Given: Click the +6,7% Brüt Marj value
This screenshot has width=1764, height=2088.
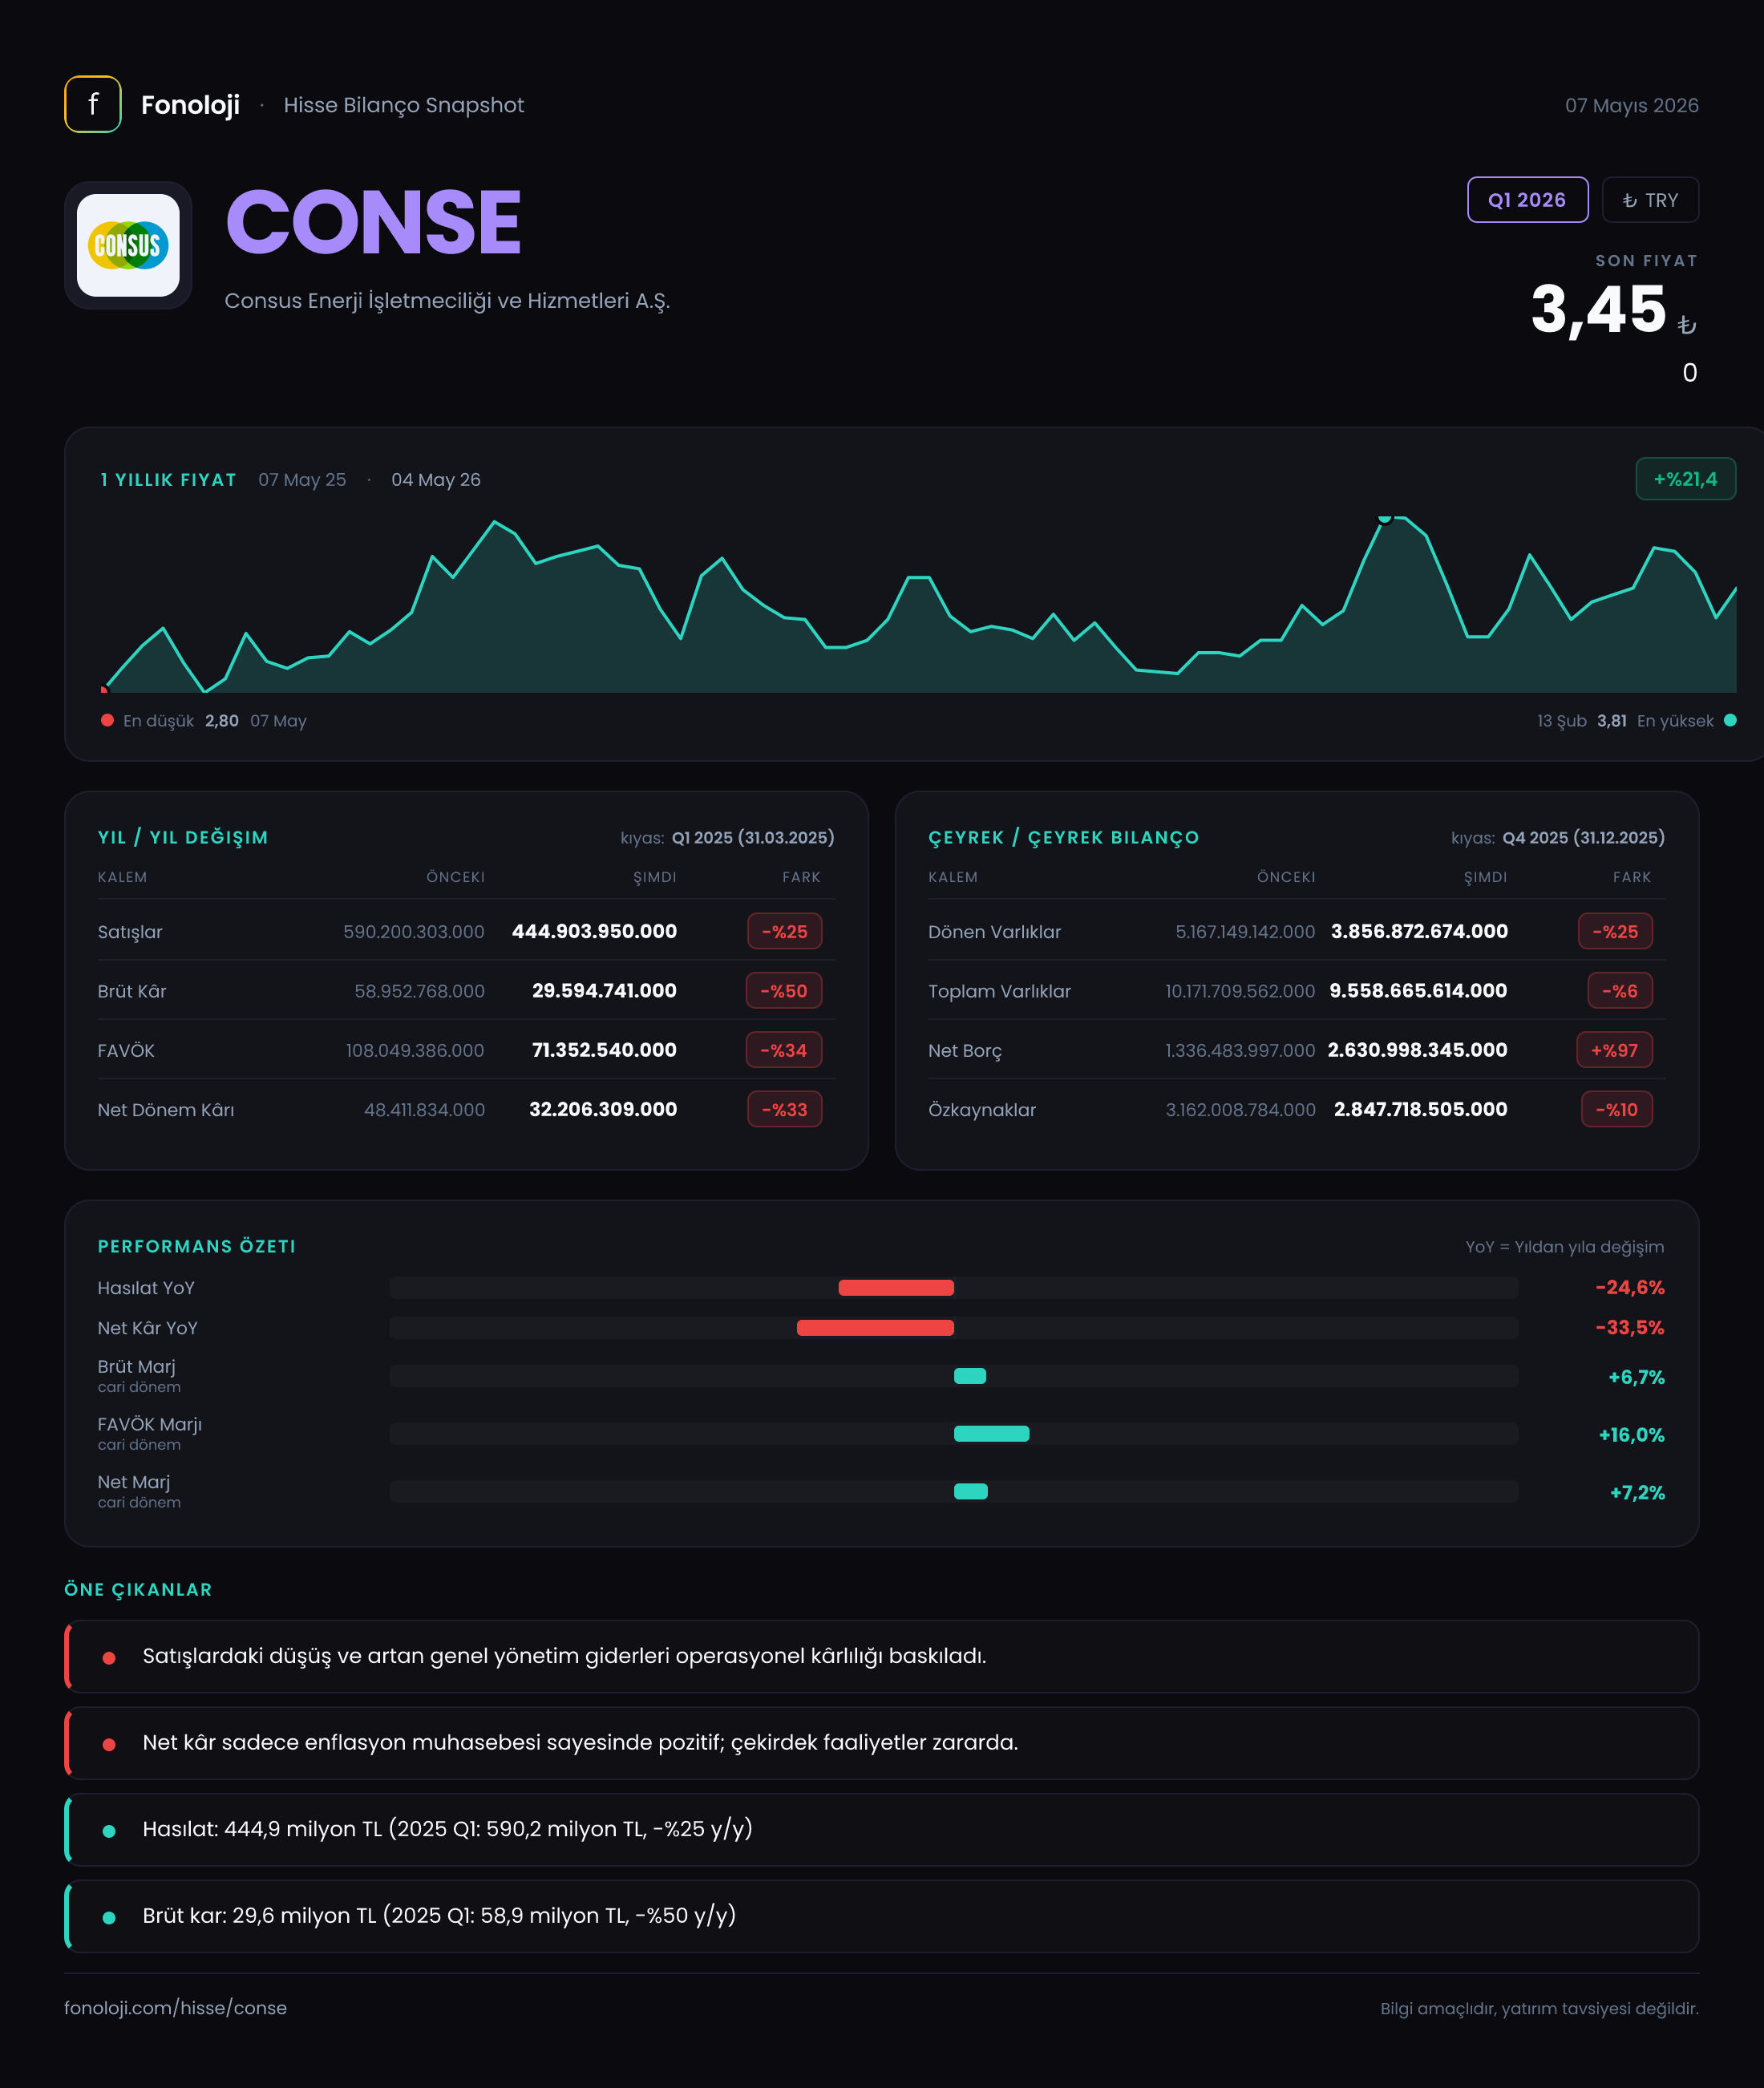Looking at the screenshot, I should 1636,1377.
